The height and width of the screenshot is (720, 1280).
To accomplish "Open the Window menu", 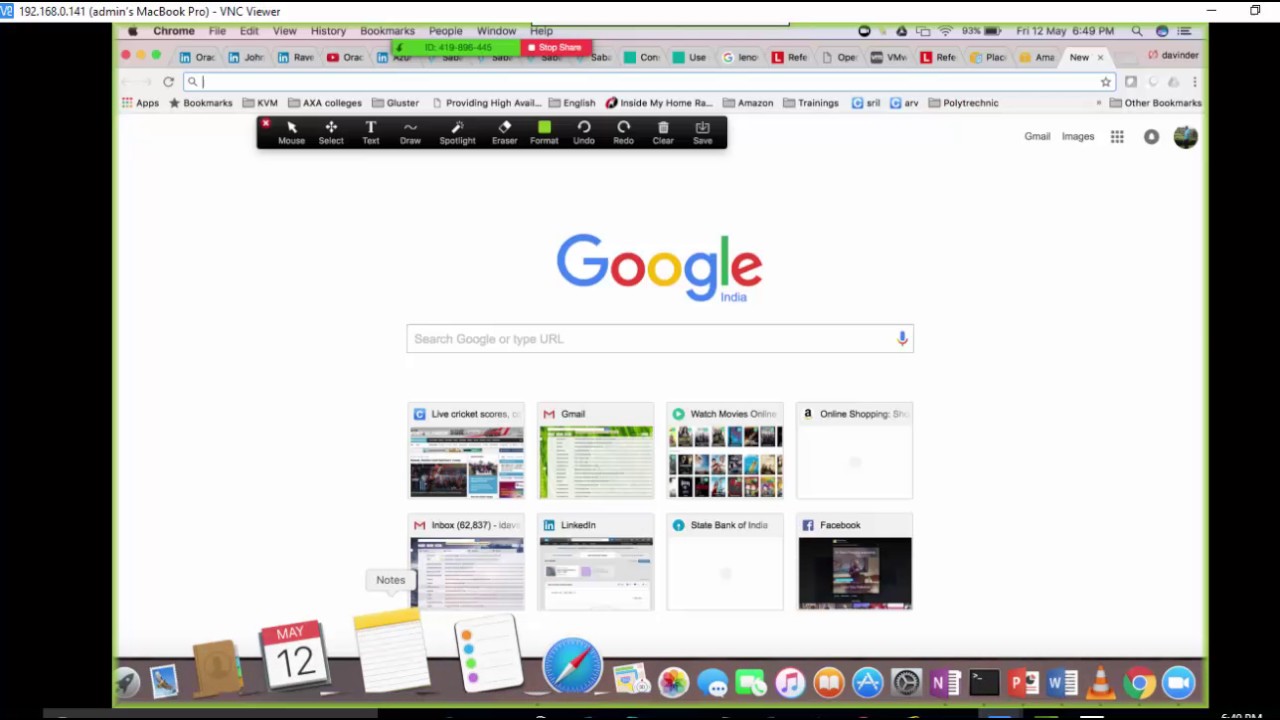I will [496, 31].
